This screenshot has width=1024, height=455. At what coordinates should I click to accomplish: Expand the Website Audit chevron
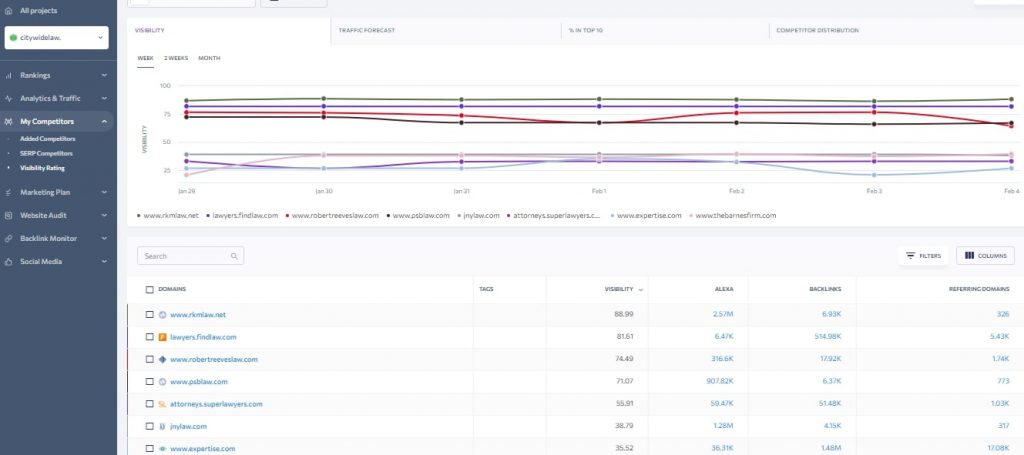coord(104,215)
